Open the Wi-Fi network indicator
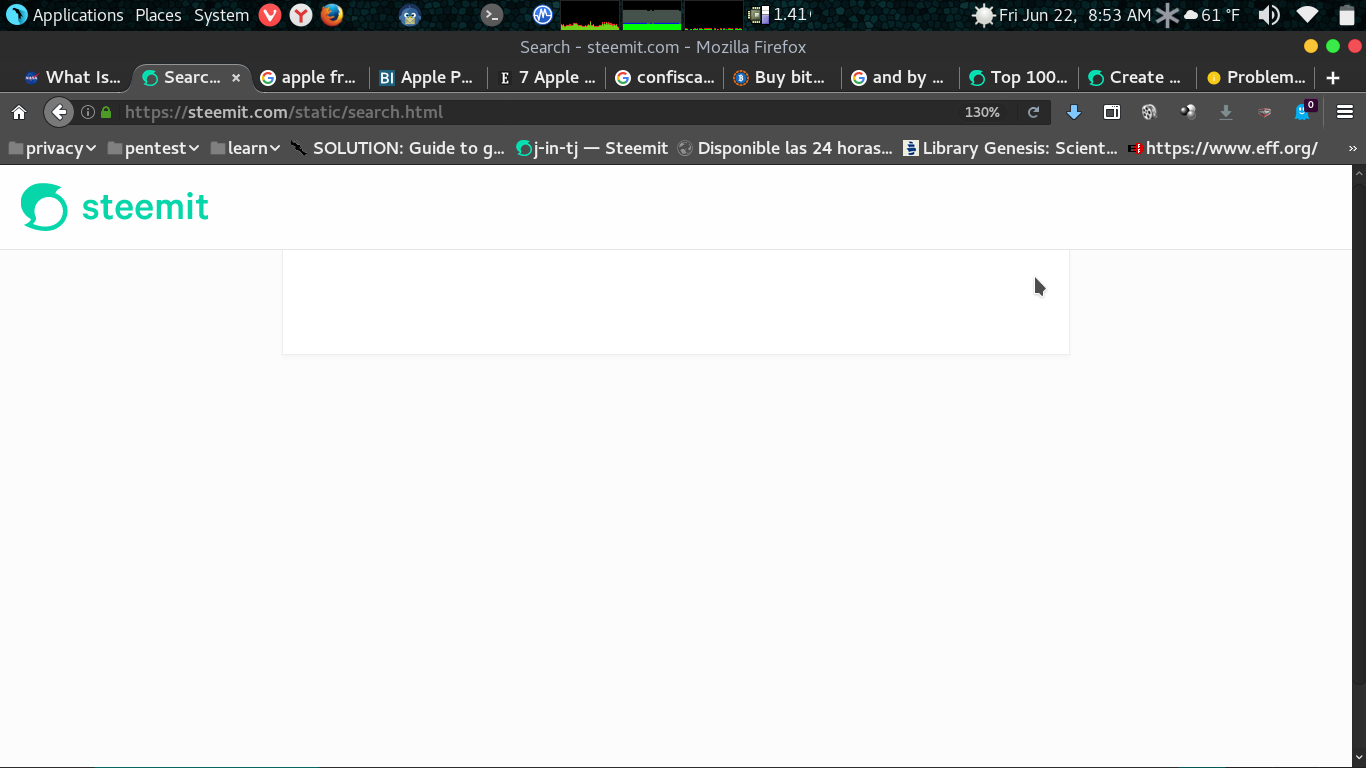 click(x=1307, y=15)
